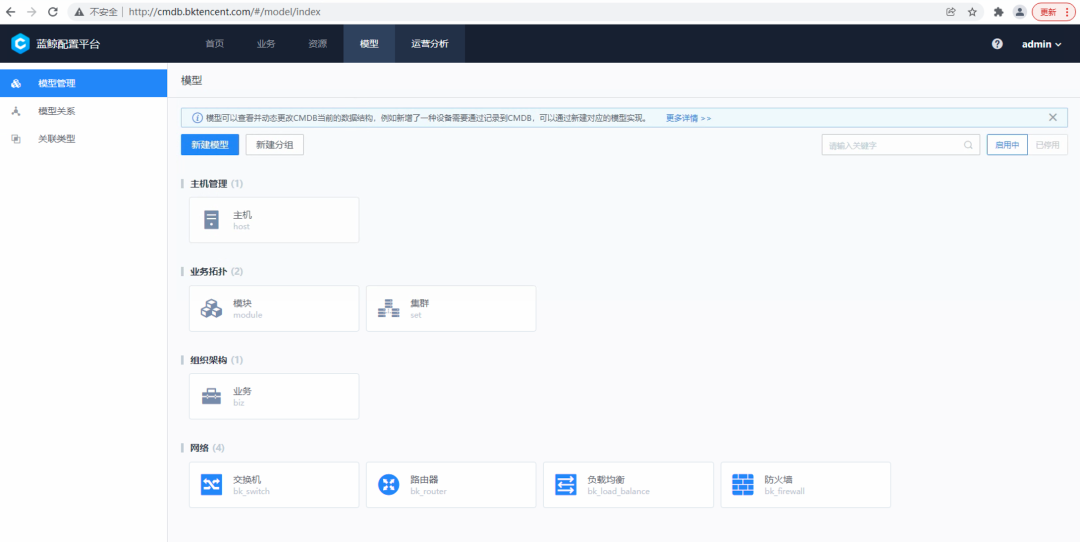Click the 集群 set icon
Image resolution: width=1080 pixels, height=542 pixels.
pos(388,308)
